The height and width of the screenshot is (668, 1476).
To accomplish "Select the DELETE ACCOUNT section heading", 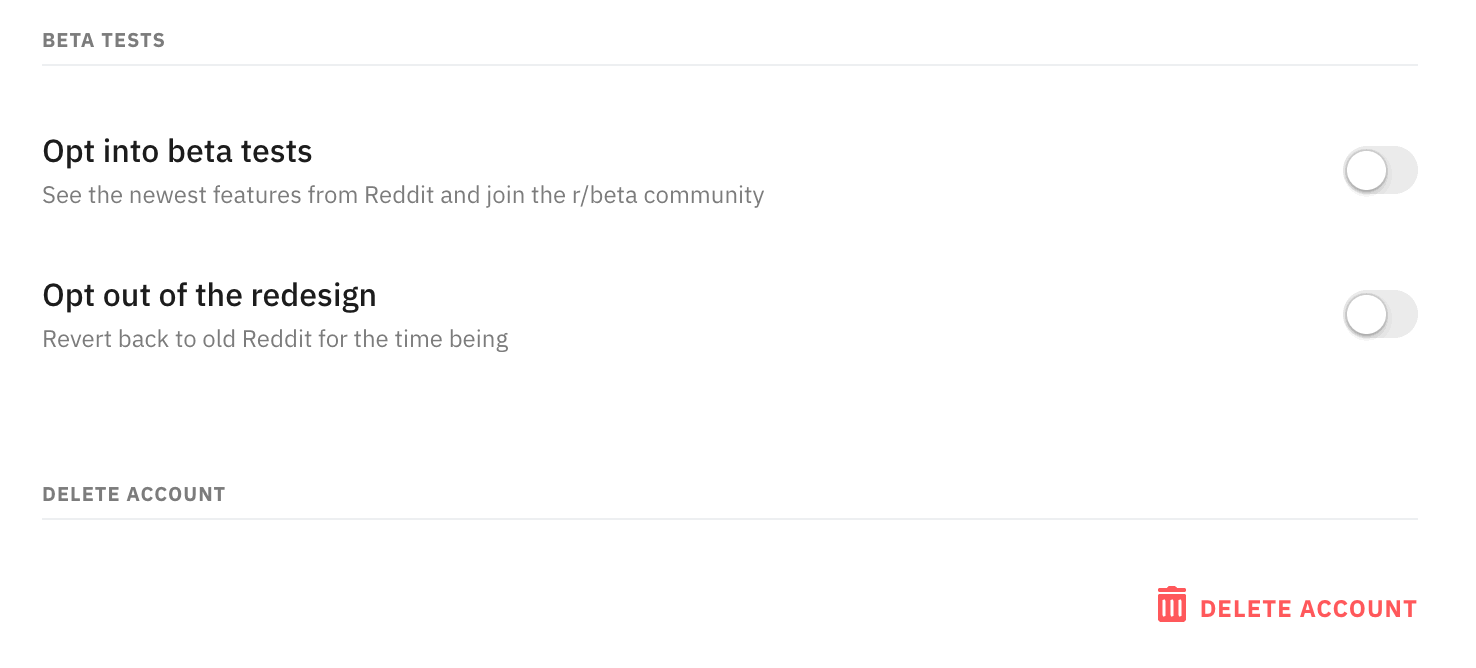I will click(x=134, y=493).
